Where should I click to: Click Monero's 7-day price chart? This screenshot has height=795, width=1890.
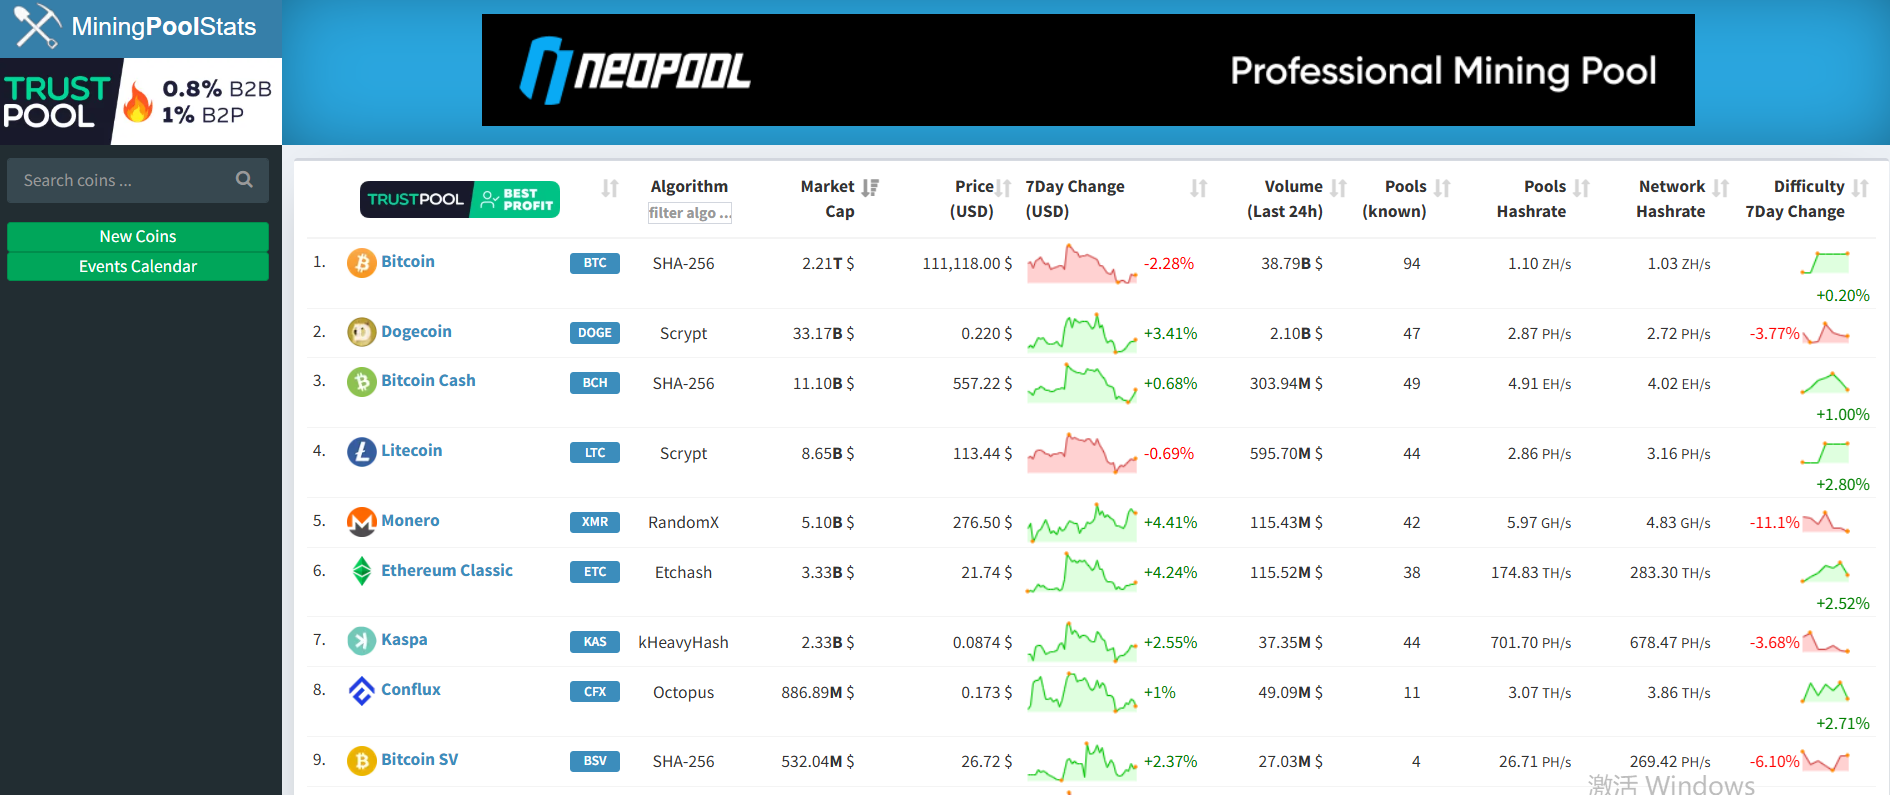pyautogui.click(x=1082, y=523)
